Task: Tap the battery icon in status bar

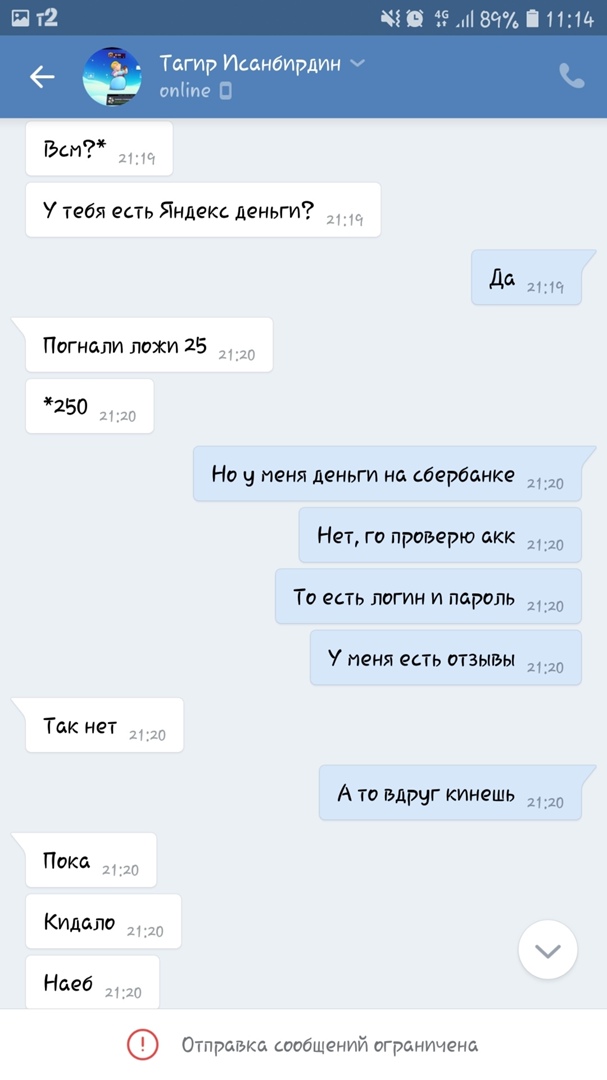Action: pyautogui.click(x=531, y=19)
